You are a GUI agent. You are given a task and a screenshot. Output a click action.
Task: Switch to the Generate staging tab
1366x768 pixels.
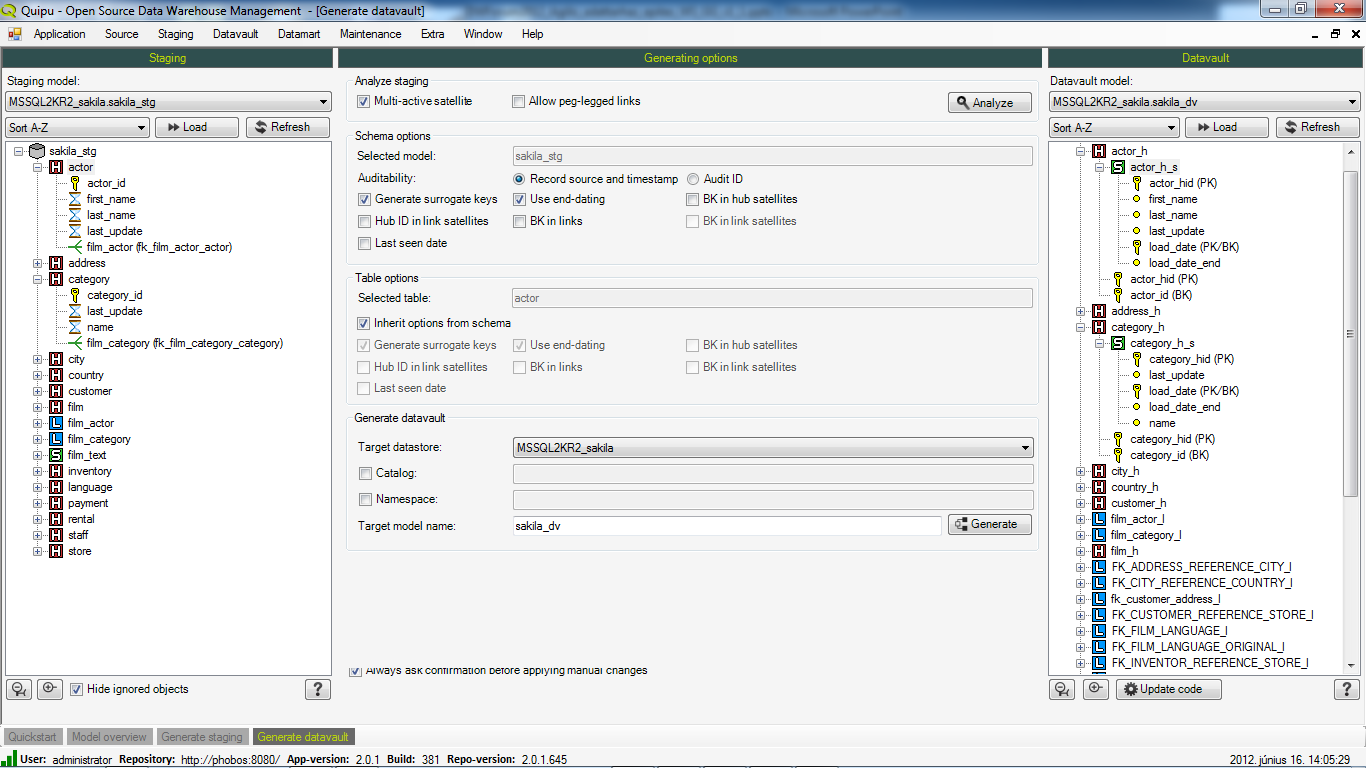[x=202, y=737]
